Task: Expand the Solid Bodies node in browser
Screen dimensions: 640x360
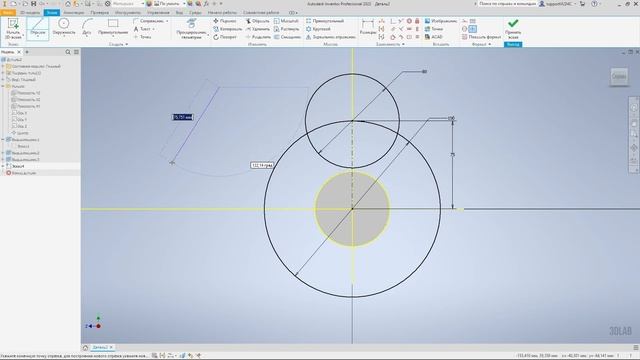Action: 3,73
